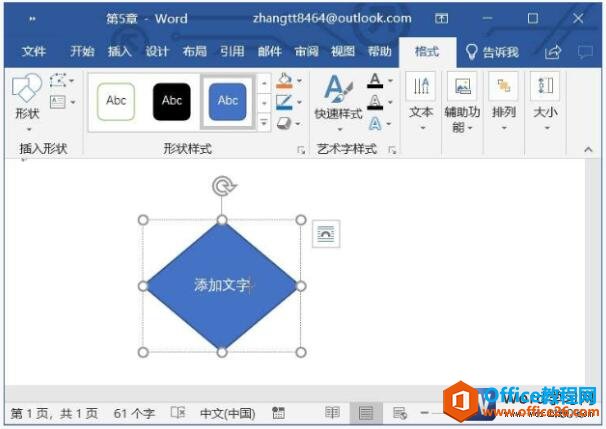
Task: Click the proofing errors book icon
Action: [x=178, y=413]
